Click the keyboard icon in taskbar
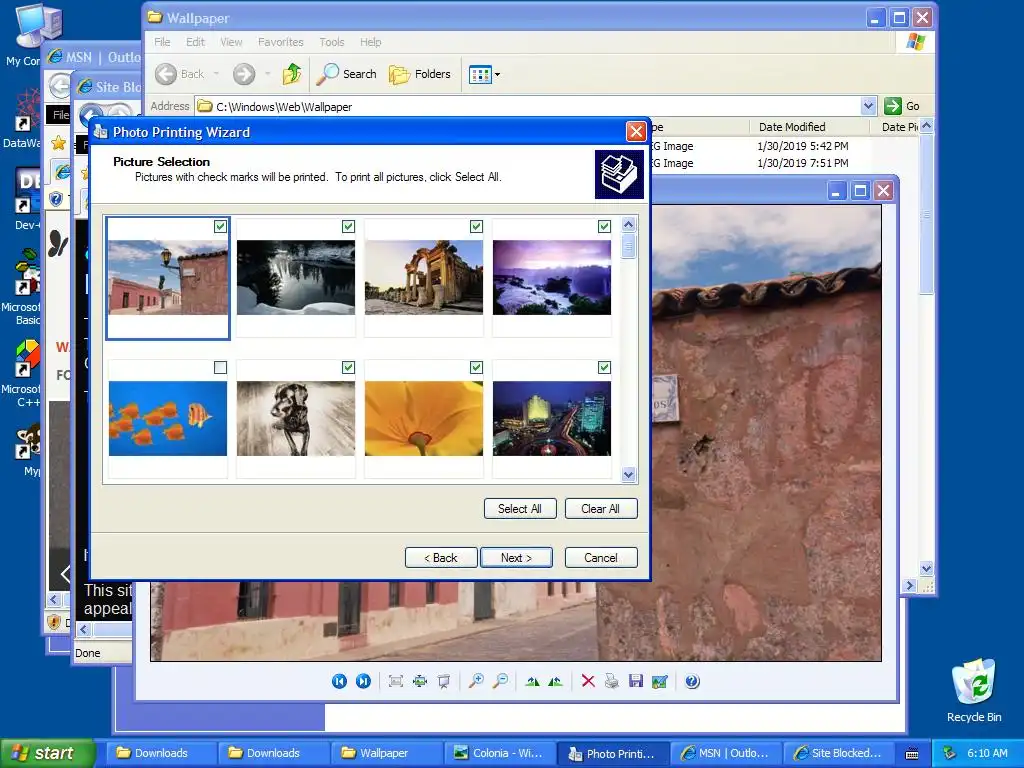The height and width of the screenshot is (768, 1024). [x=912, y=754]
